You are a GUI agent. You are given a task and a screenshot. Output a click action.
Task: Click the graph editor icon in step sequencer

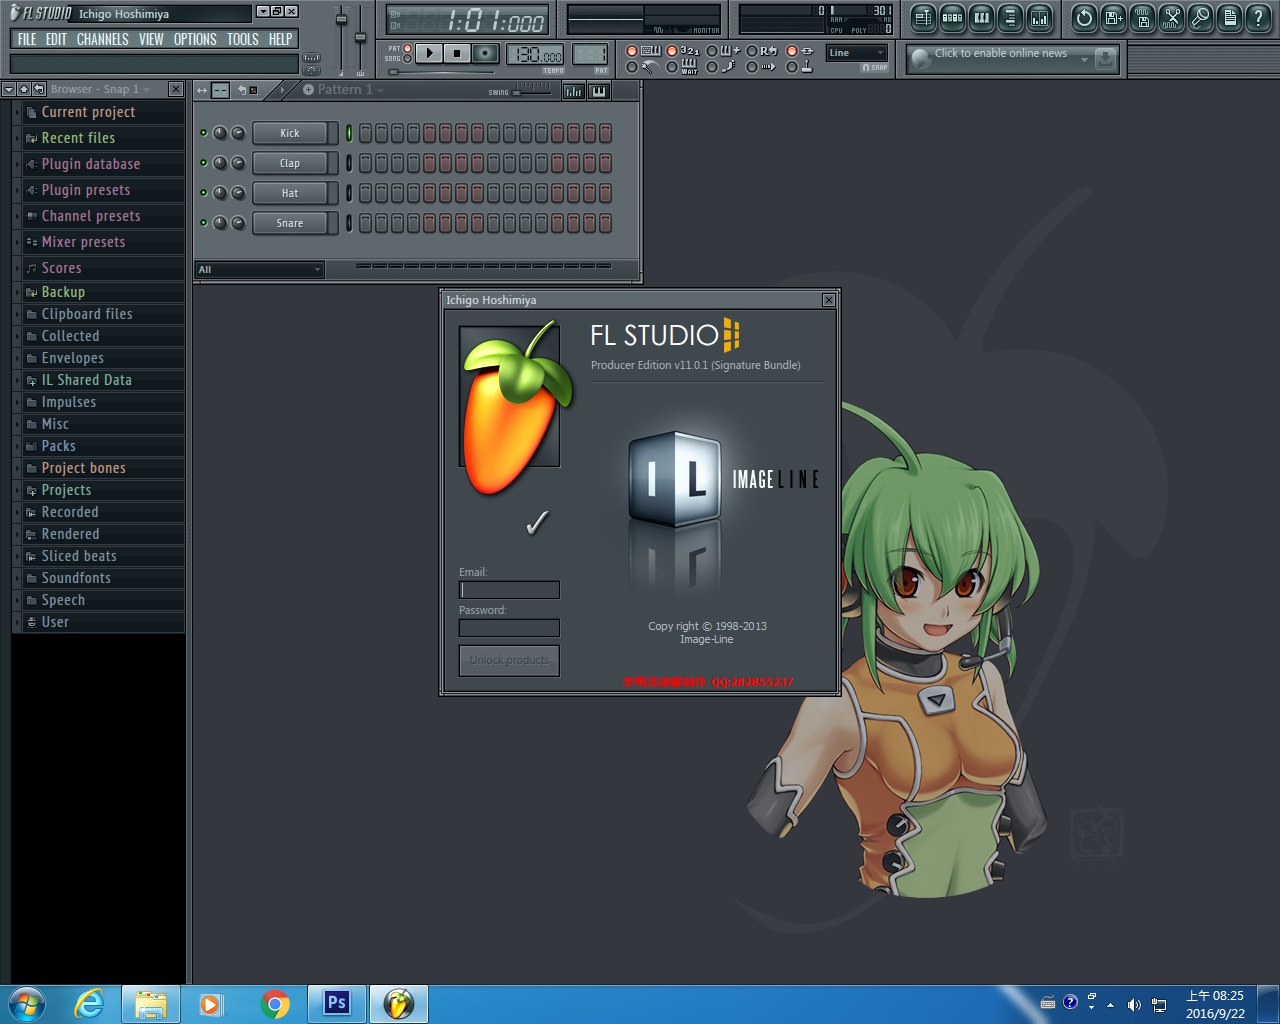pyautogui.click(x=573, y=91)
